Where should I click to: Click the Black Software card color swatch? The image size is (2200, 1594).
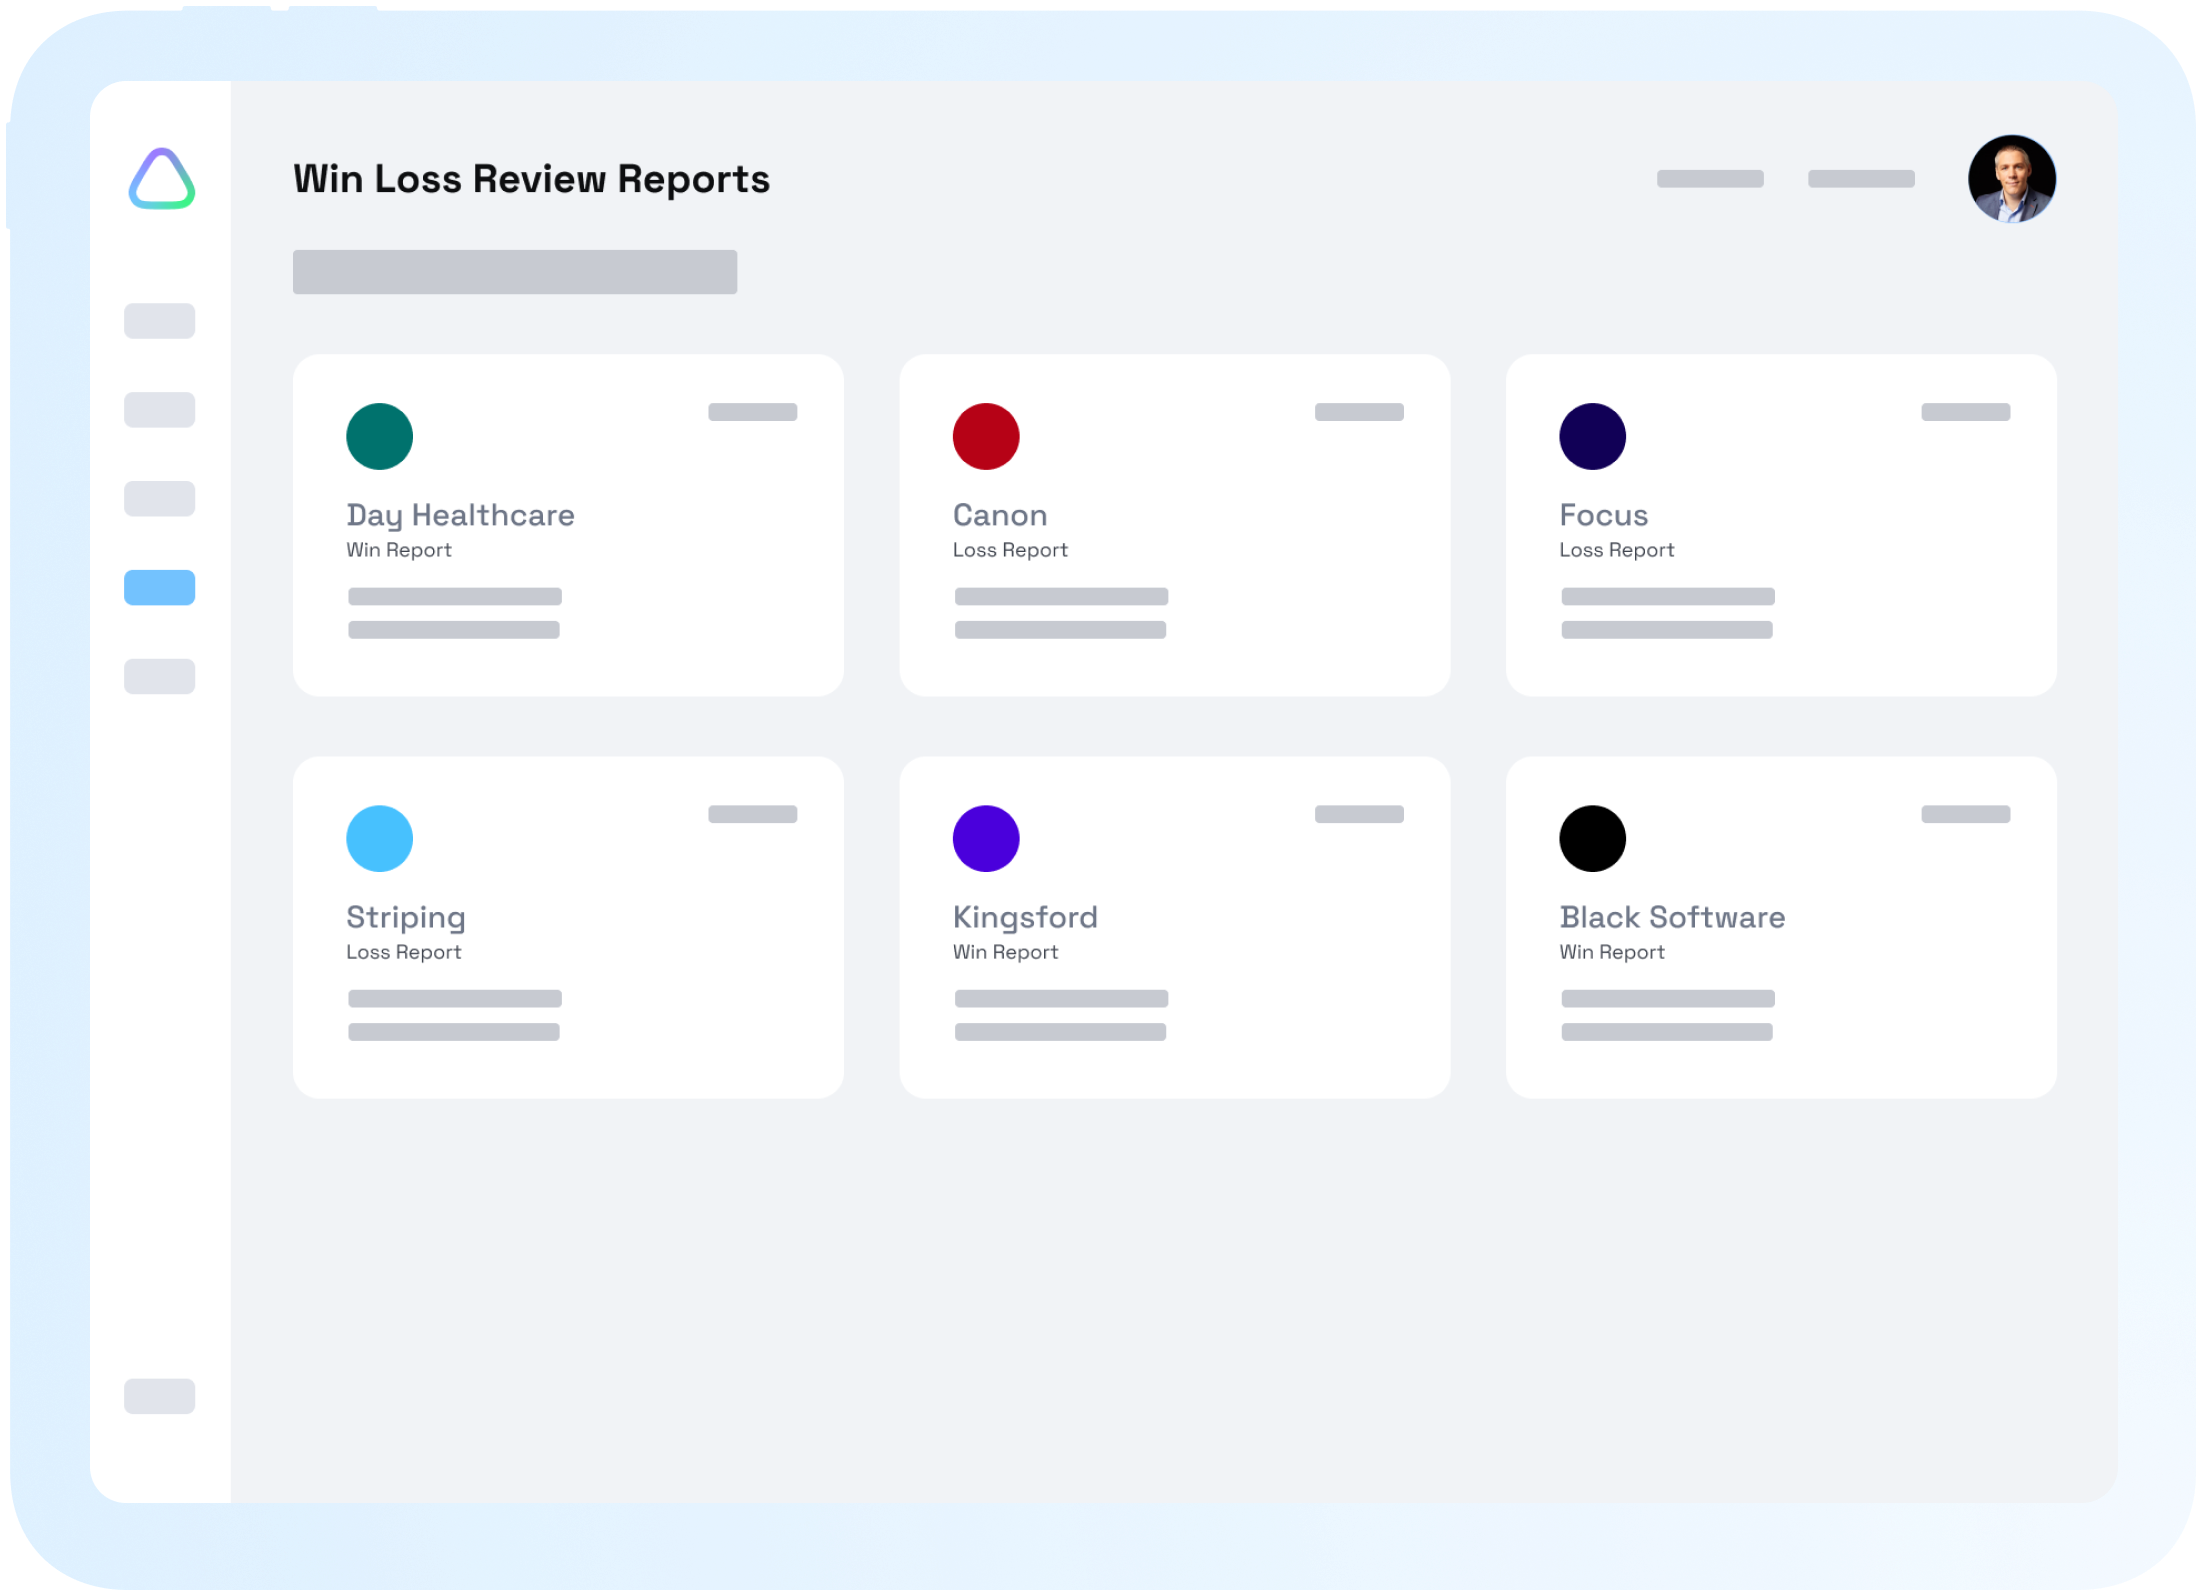point(1592,838)
